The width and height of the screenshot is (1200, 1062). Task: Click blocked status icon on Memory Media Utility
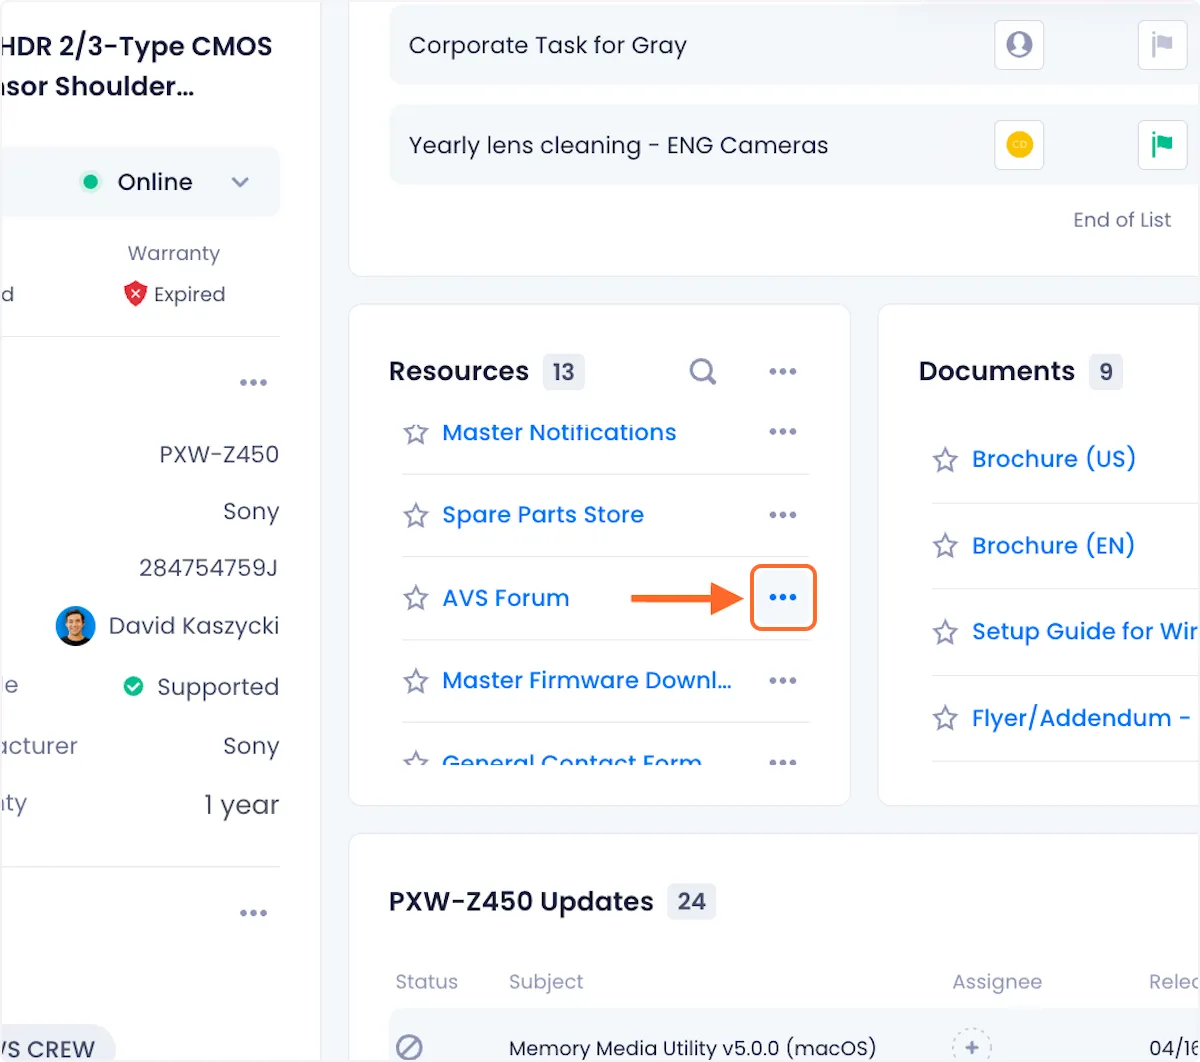(410, 1047)
